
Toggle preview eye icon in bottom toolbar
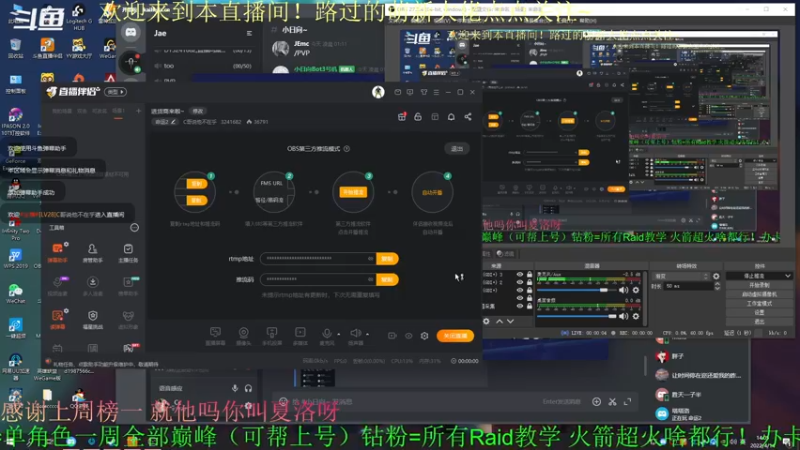click(x=409, y=336)
